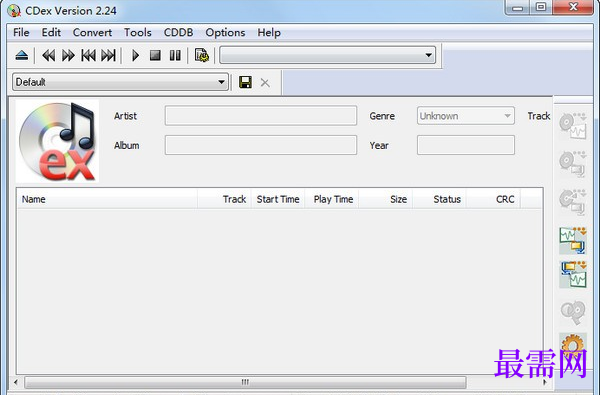Click the CDex album art thumbnail
Image resolution: width=606 pixels, height=395 pixels.
[57, 141]
